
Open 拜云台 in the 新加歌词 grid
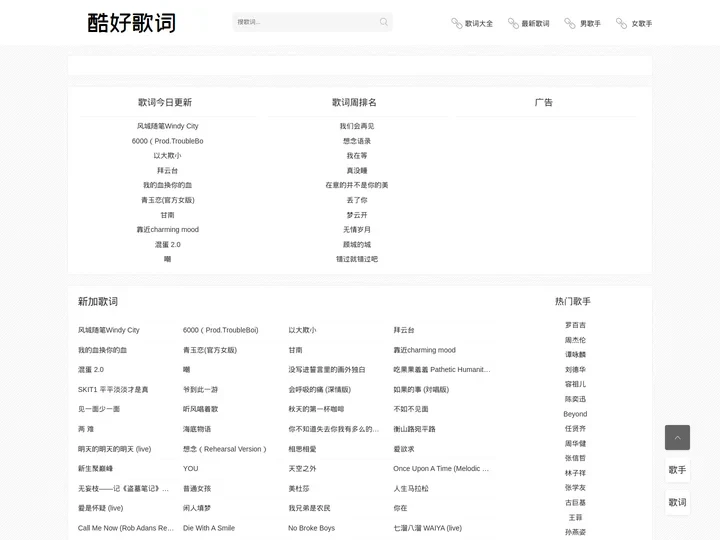pos(404,330)
